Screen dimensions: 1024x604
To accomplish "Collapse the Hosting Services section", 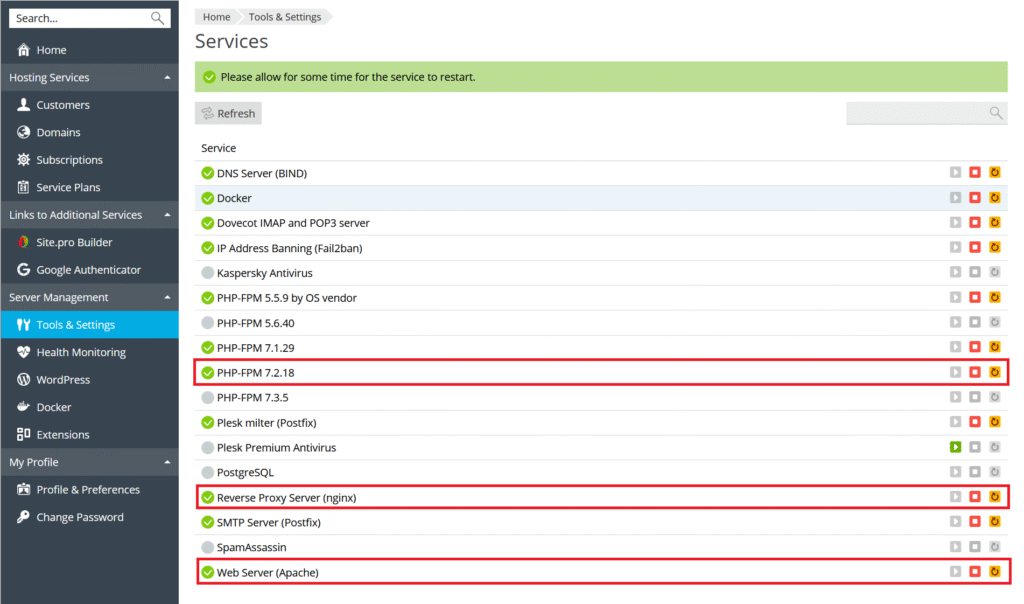I will click(x=166, y=78).
